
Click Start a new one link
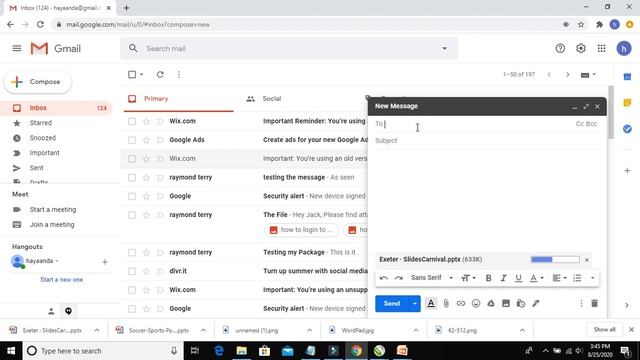(x=62, y=280)
